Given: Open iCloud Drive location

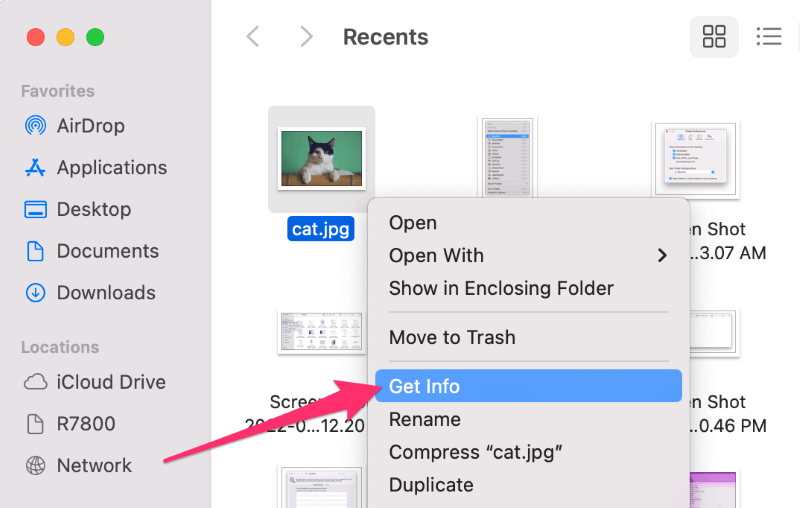Looking at the screenshot, I should 95,382.
